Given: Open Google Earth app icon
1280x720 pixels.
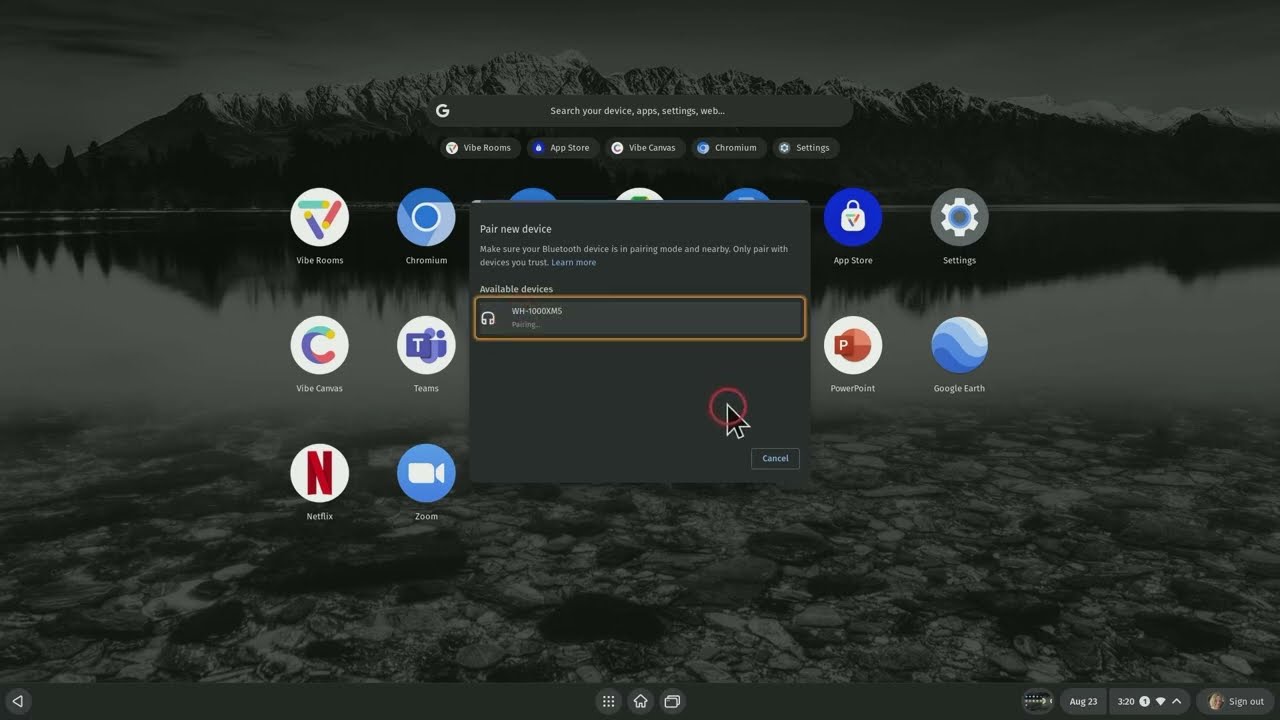Looking at the screenshot, I should tap(959, 345).
